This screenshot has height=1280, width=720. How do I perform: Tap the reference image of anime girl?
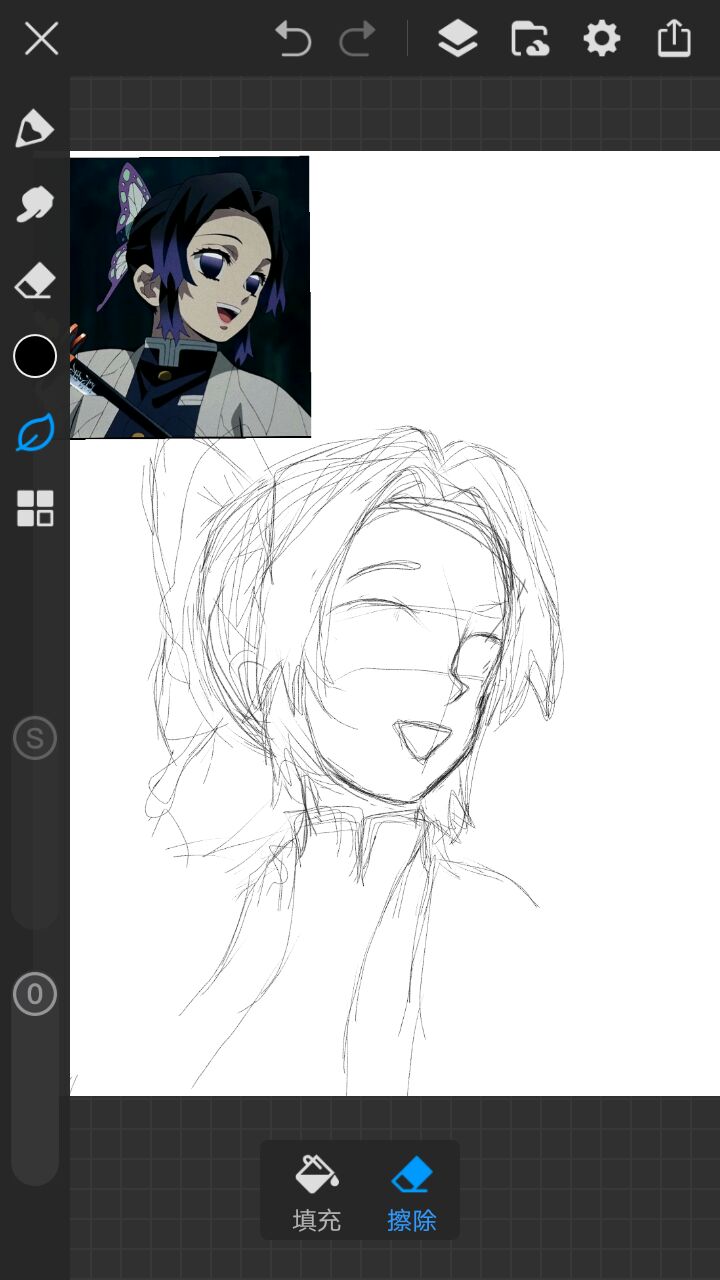[x=190, y=297]
